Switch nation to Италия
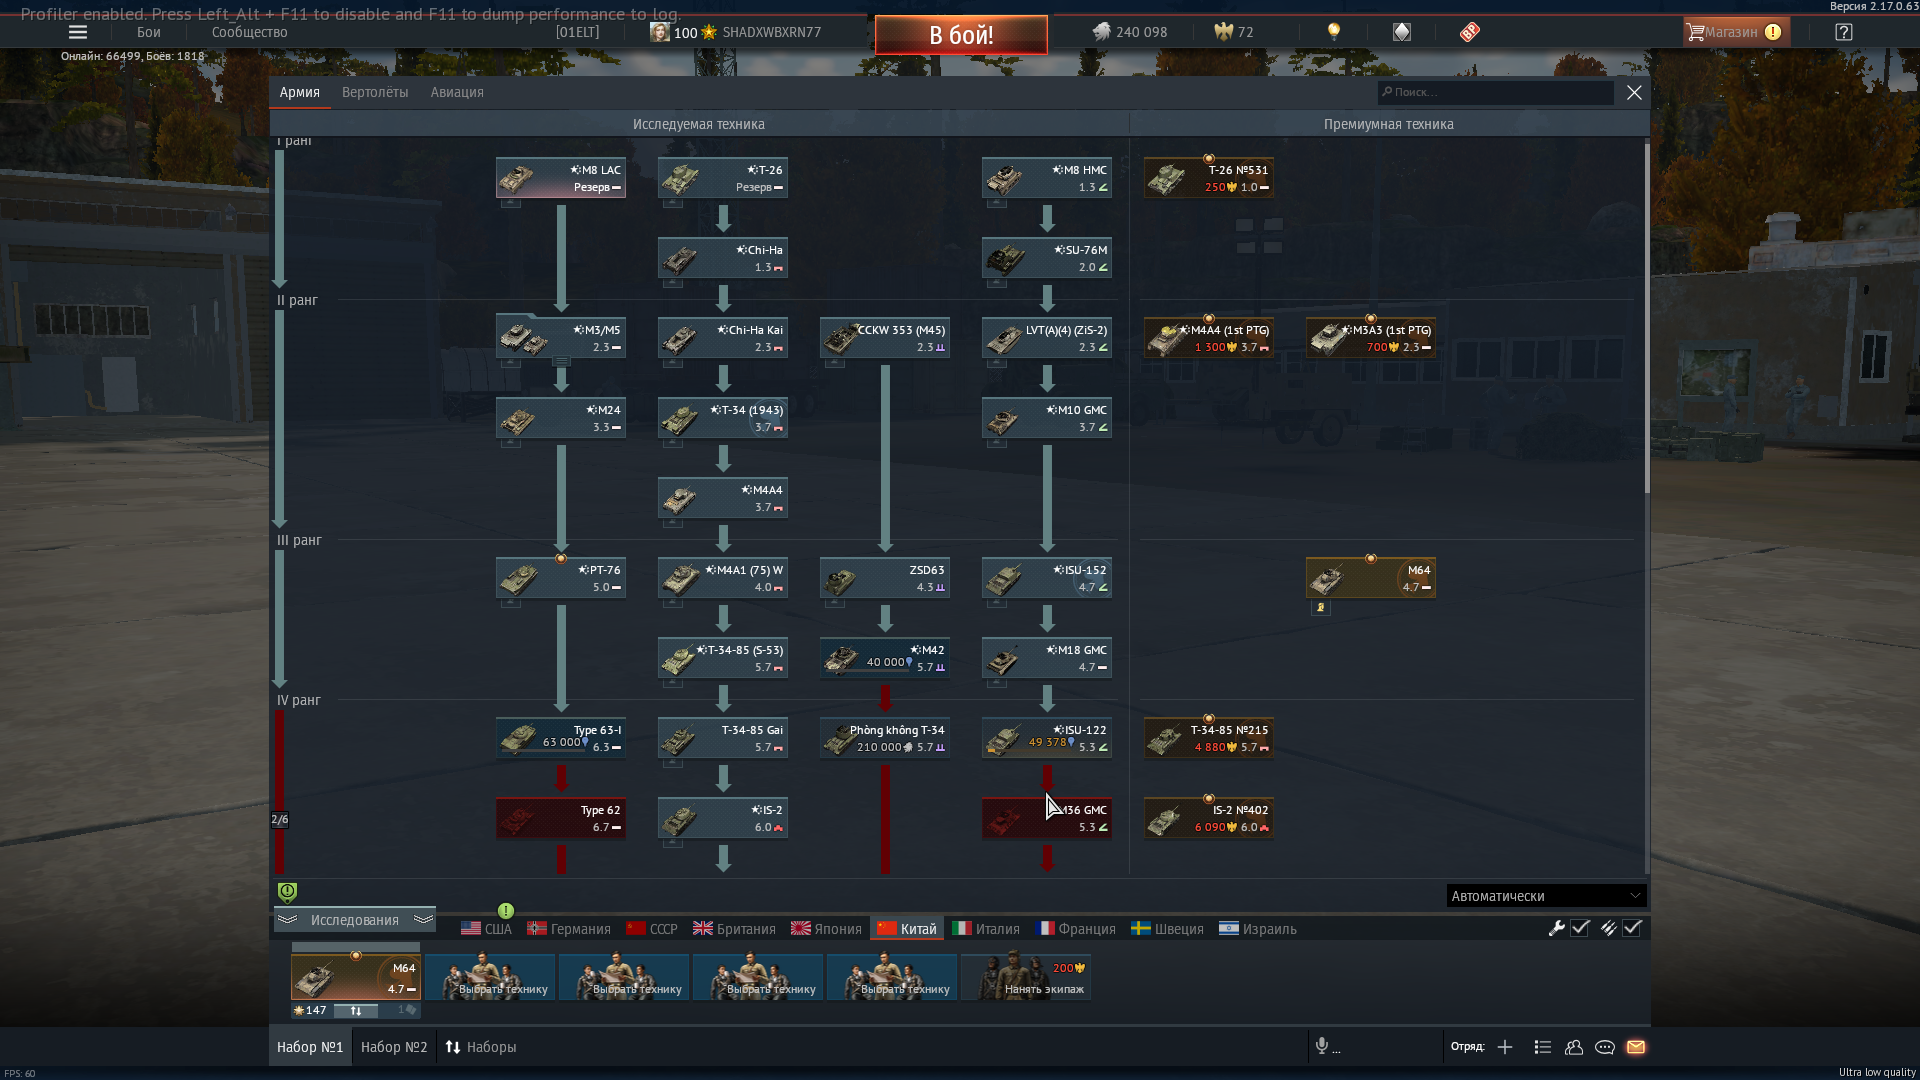The width and height of the screenshot is (1920, 1080). pyautogui.click(x=986, y=929)
